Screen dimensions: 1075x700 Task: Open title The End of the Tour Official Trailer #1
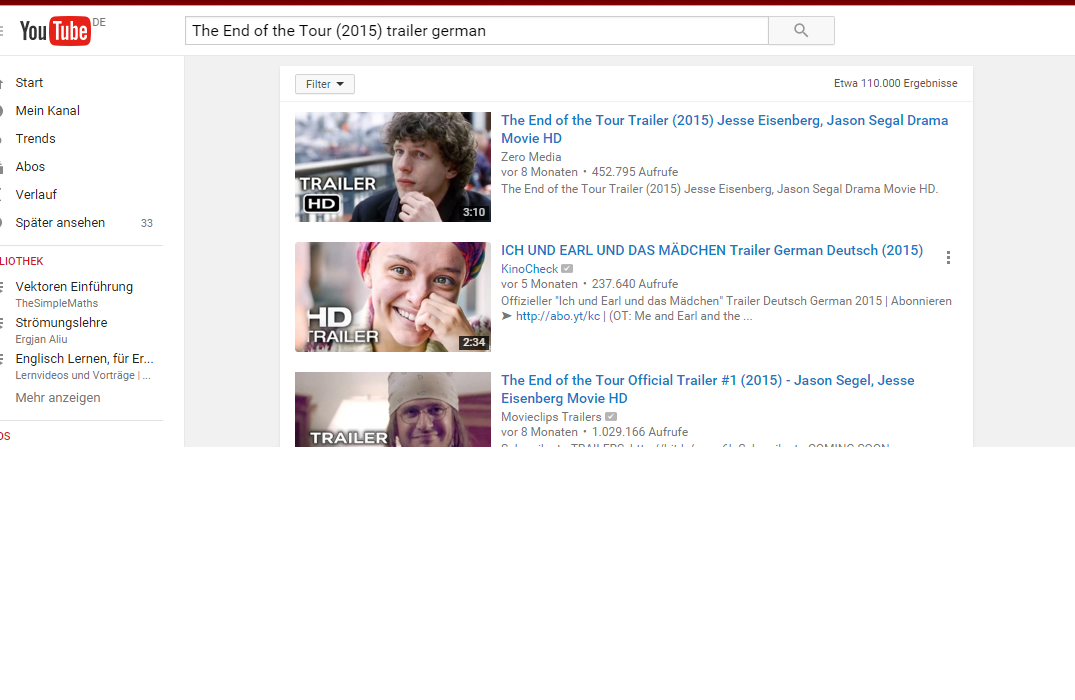point(708,389)
